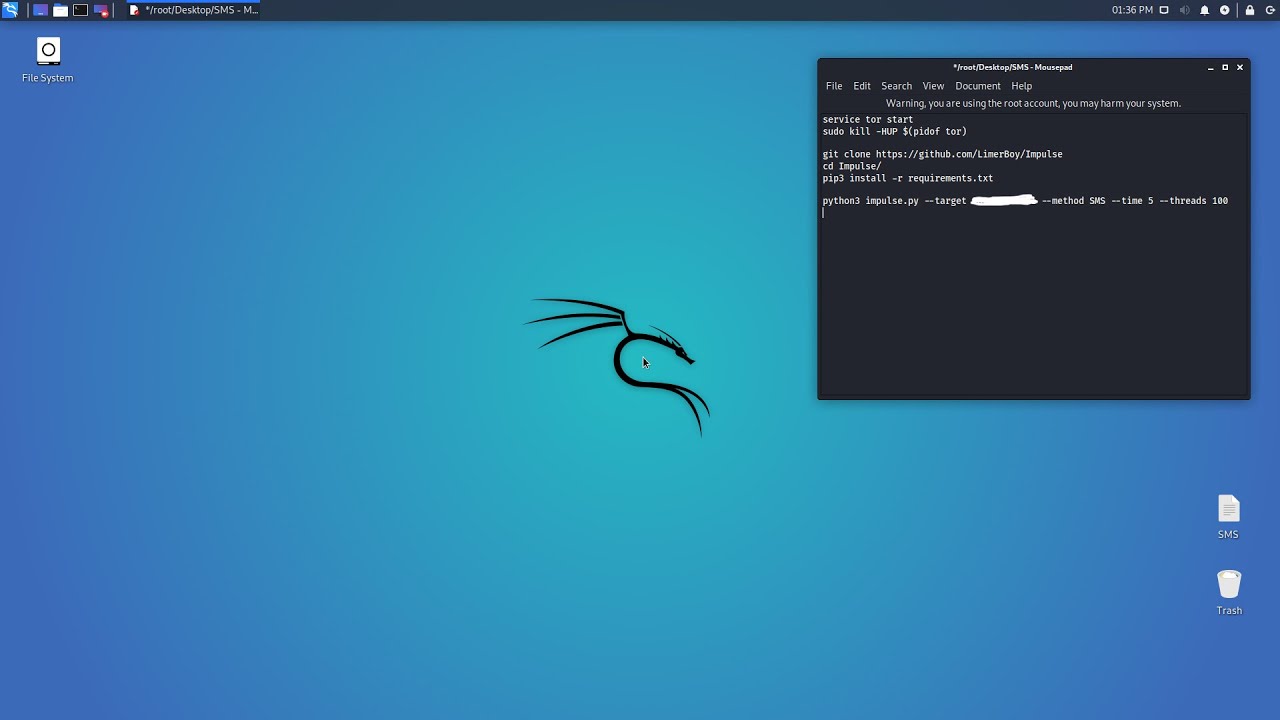Click the panel launcher with red badge

[101, 10]
